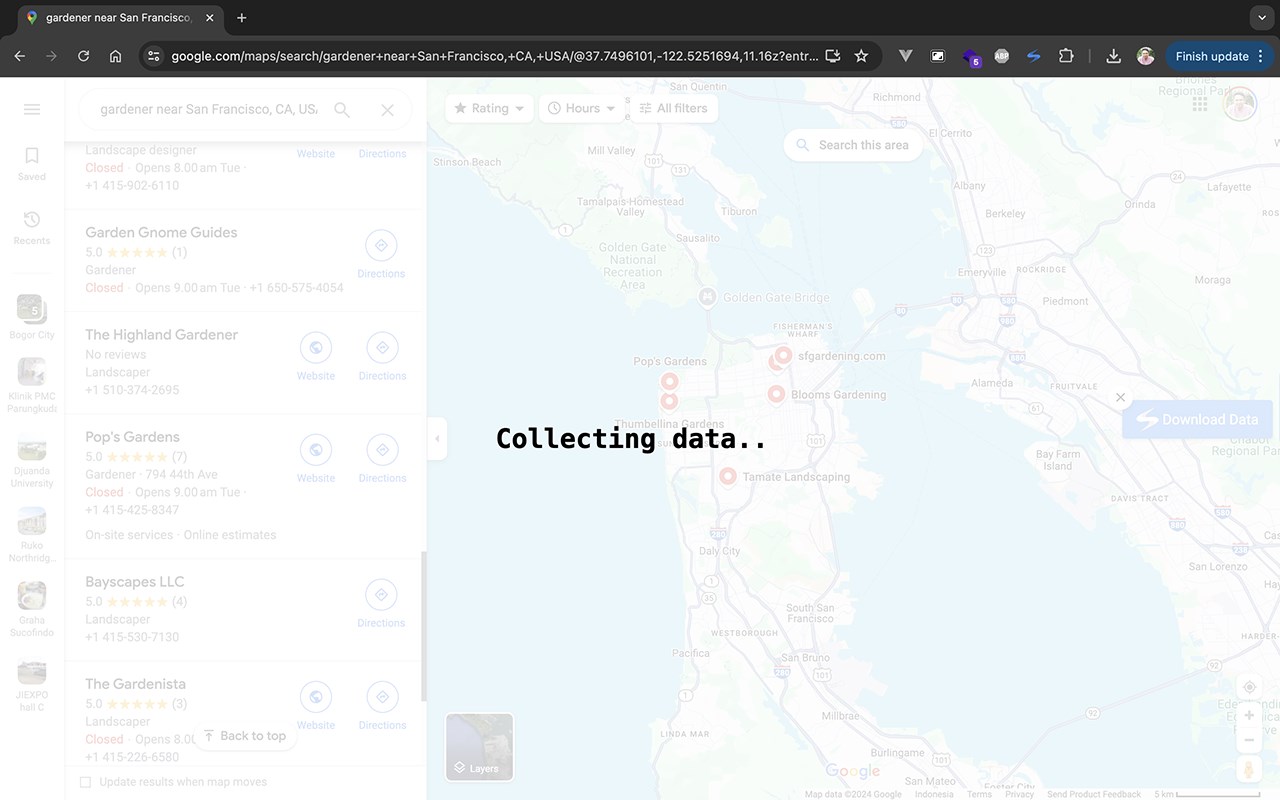Screen dimensions: 1280x800
Task: Open Bogor City recent thumbnail
Action: coord(31,310)
